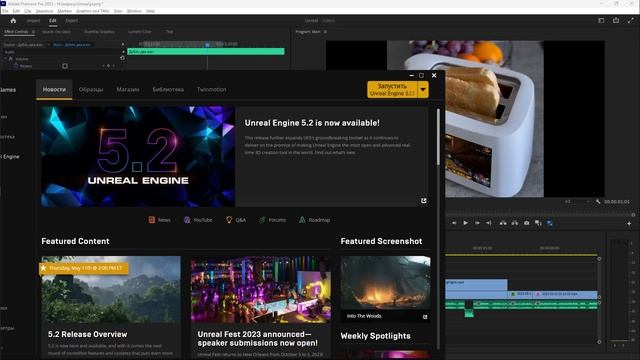Screen dimensions: 640x360
Task: Open the Graphics and Titles menu
Action: click(93, 11)
